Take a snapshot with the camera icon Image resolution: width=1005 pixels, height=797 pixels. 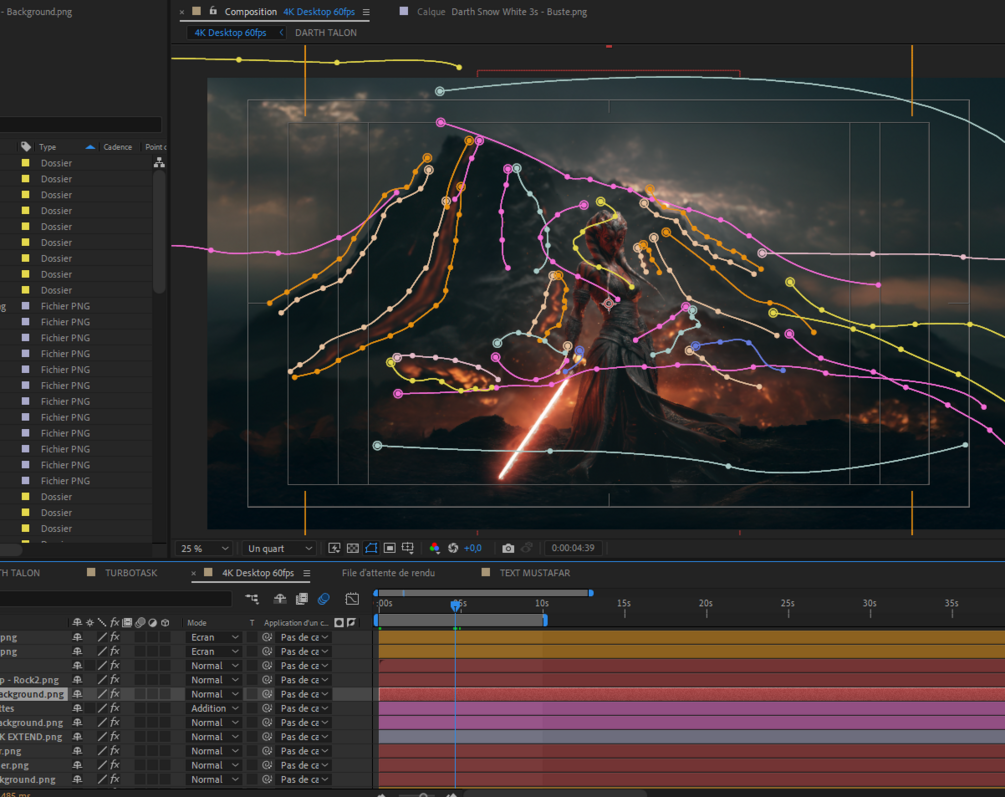click(508, 548)
